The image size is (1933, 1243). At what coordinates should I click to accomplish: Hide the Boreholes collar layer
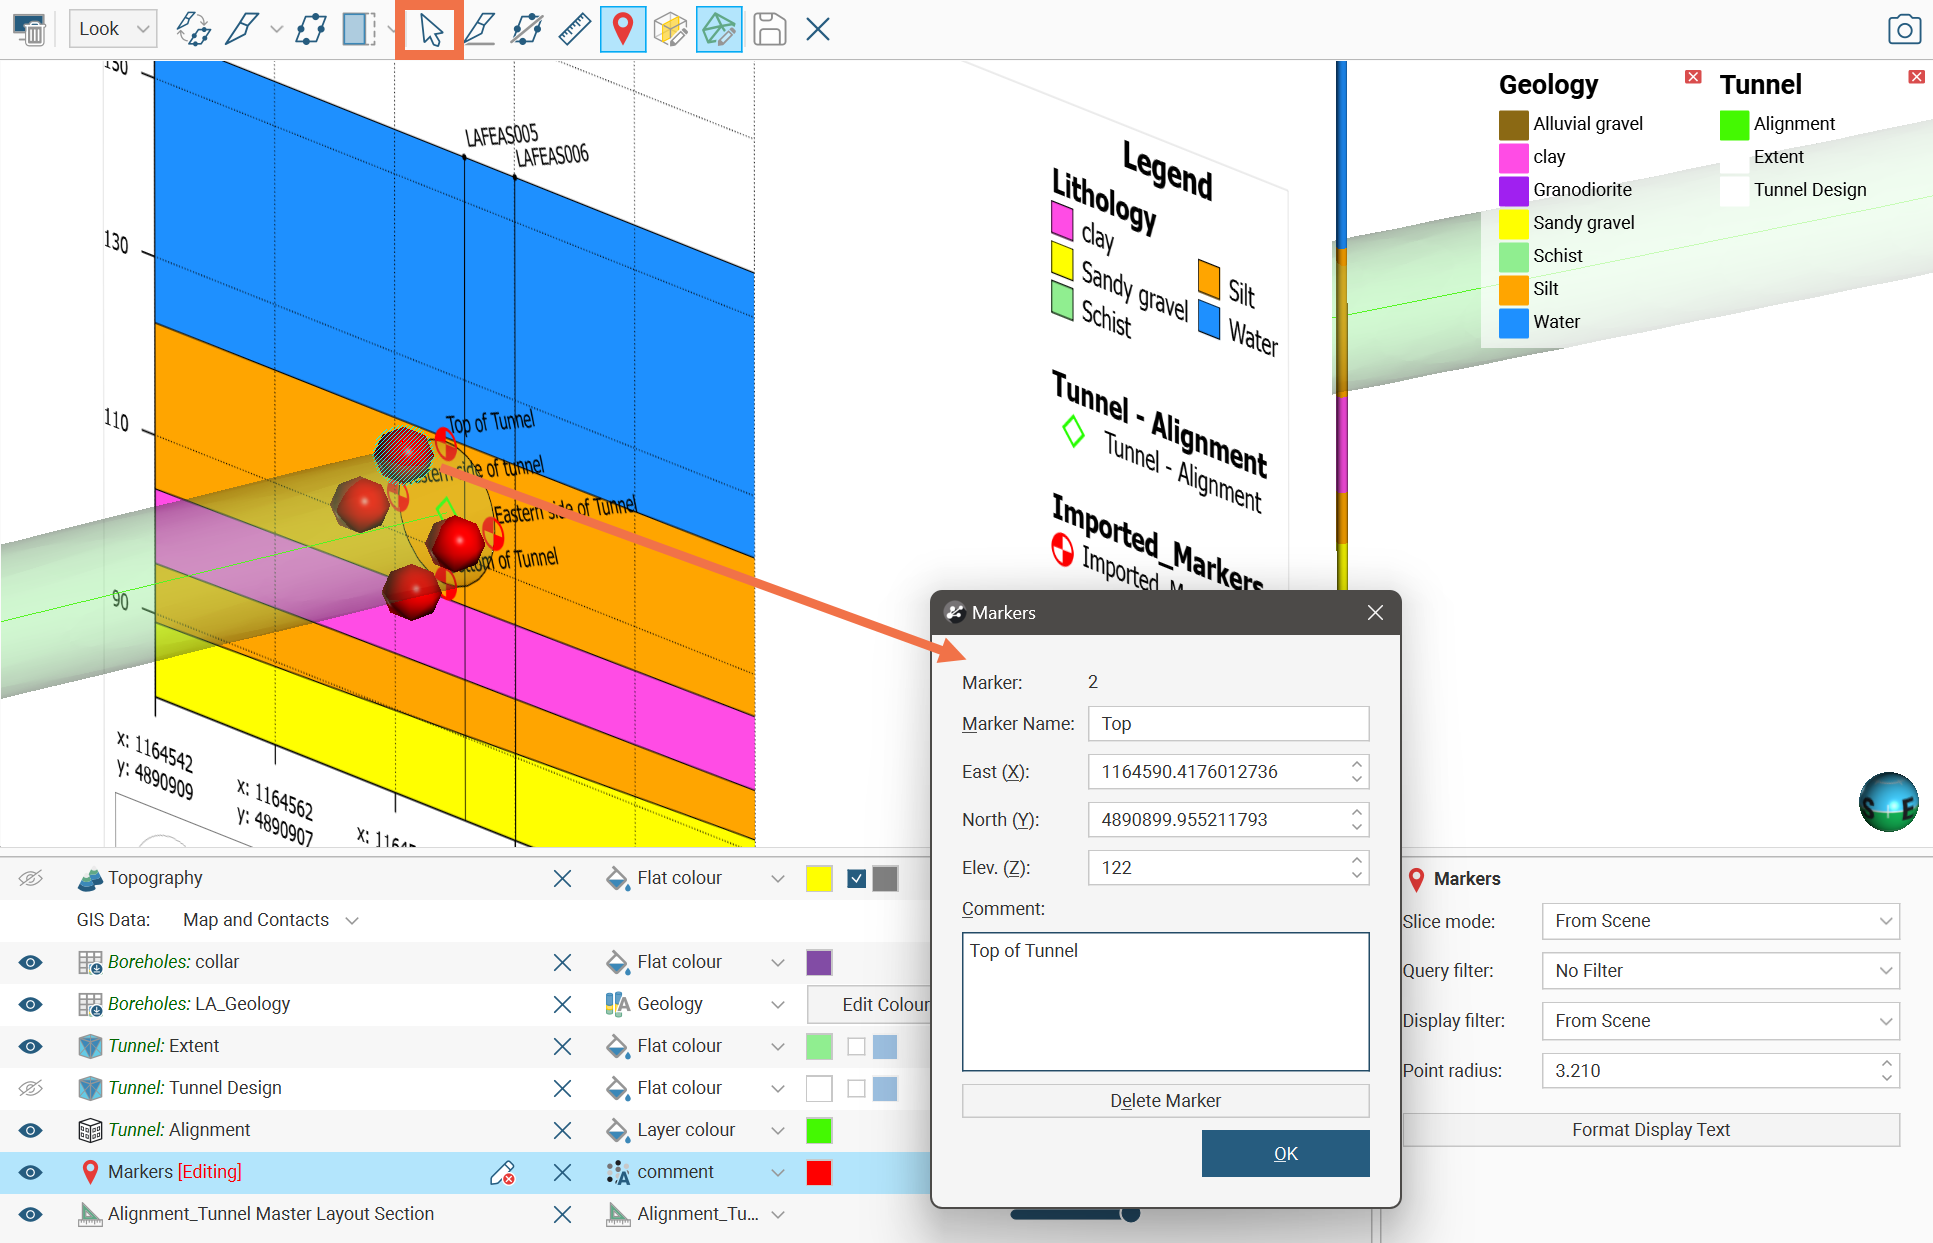pos(31,962)
